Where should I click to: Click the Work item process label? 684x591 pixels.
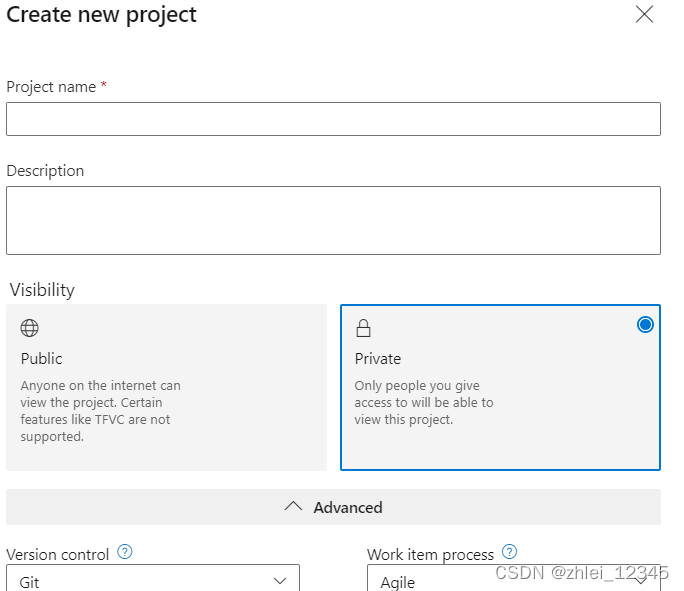(430, 554)
